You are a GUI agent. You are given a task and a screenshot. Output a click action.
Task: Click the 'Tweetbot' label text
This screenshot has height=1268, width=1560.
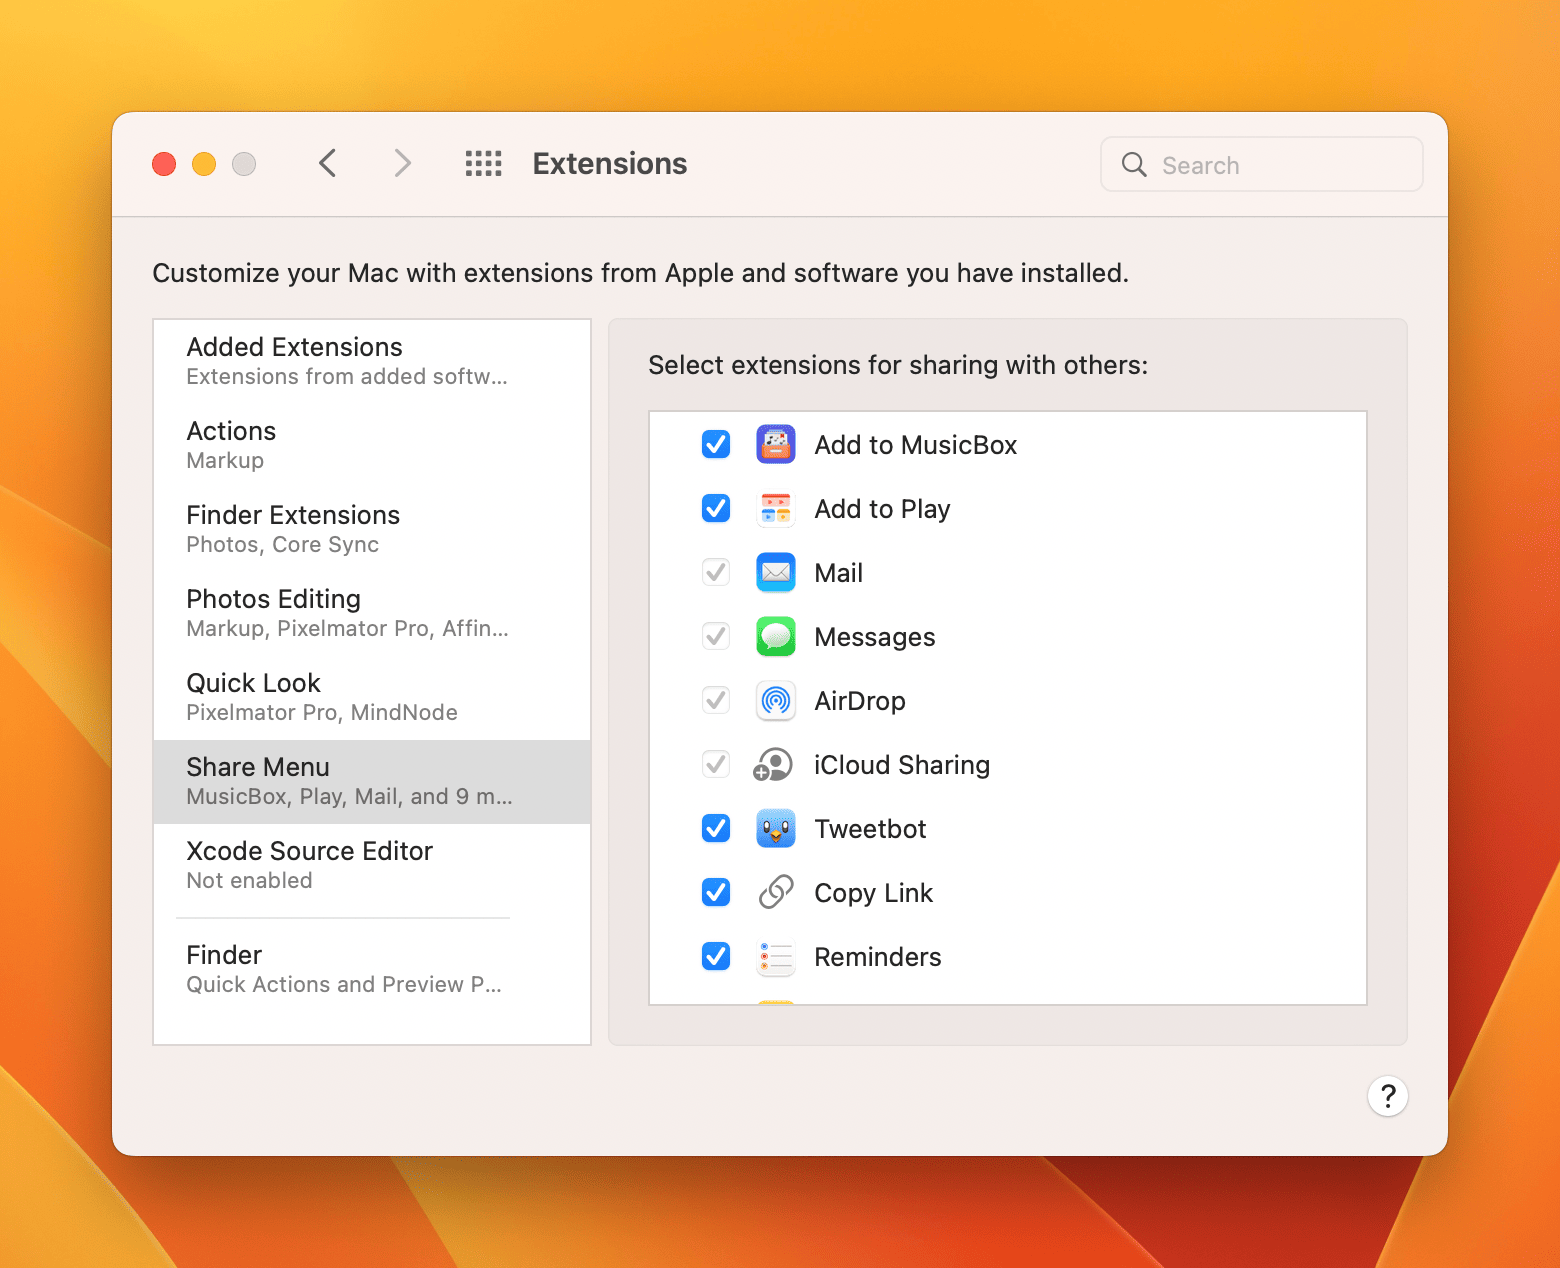[x=870, y=829]
